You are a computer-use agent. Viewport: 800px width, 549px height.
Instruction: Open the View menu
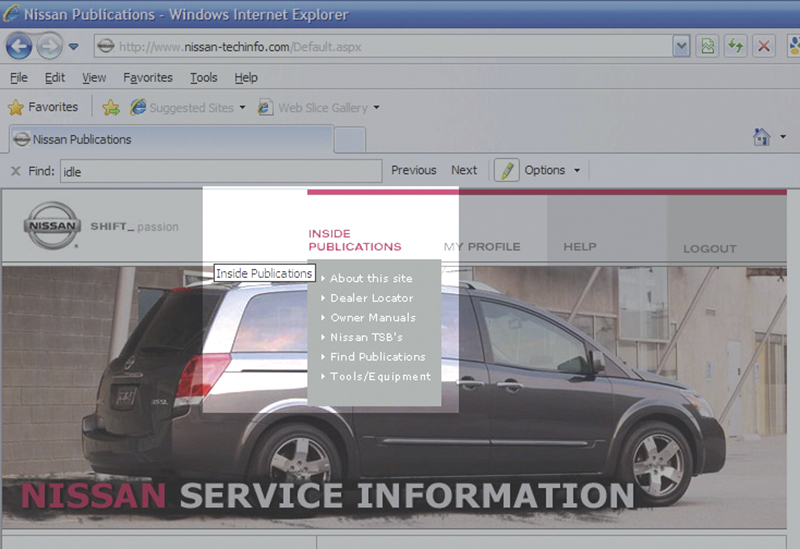[x=94, y=78]
